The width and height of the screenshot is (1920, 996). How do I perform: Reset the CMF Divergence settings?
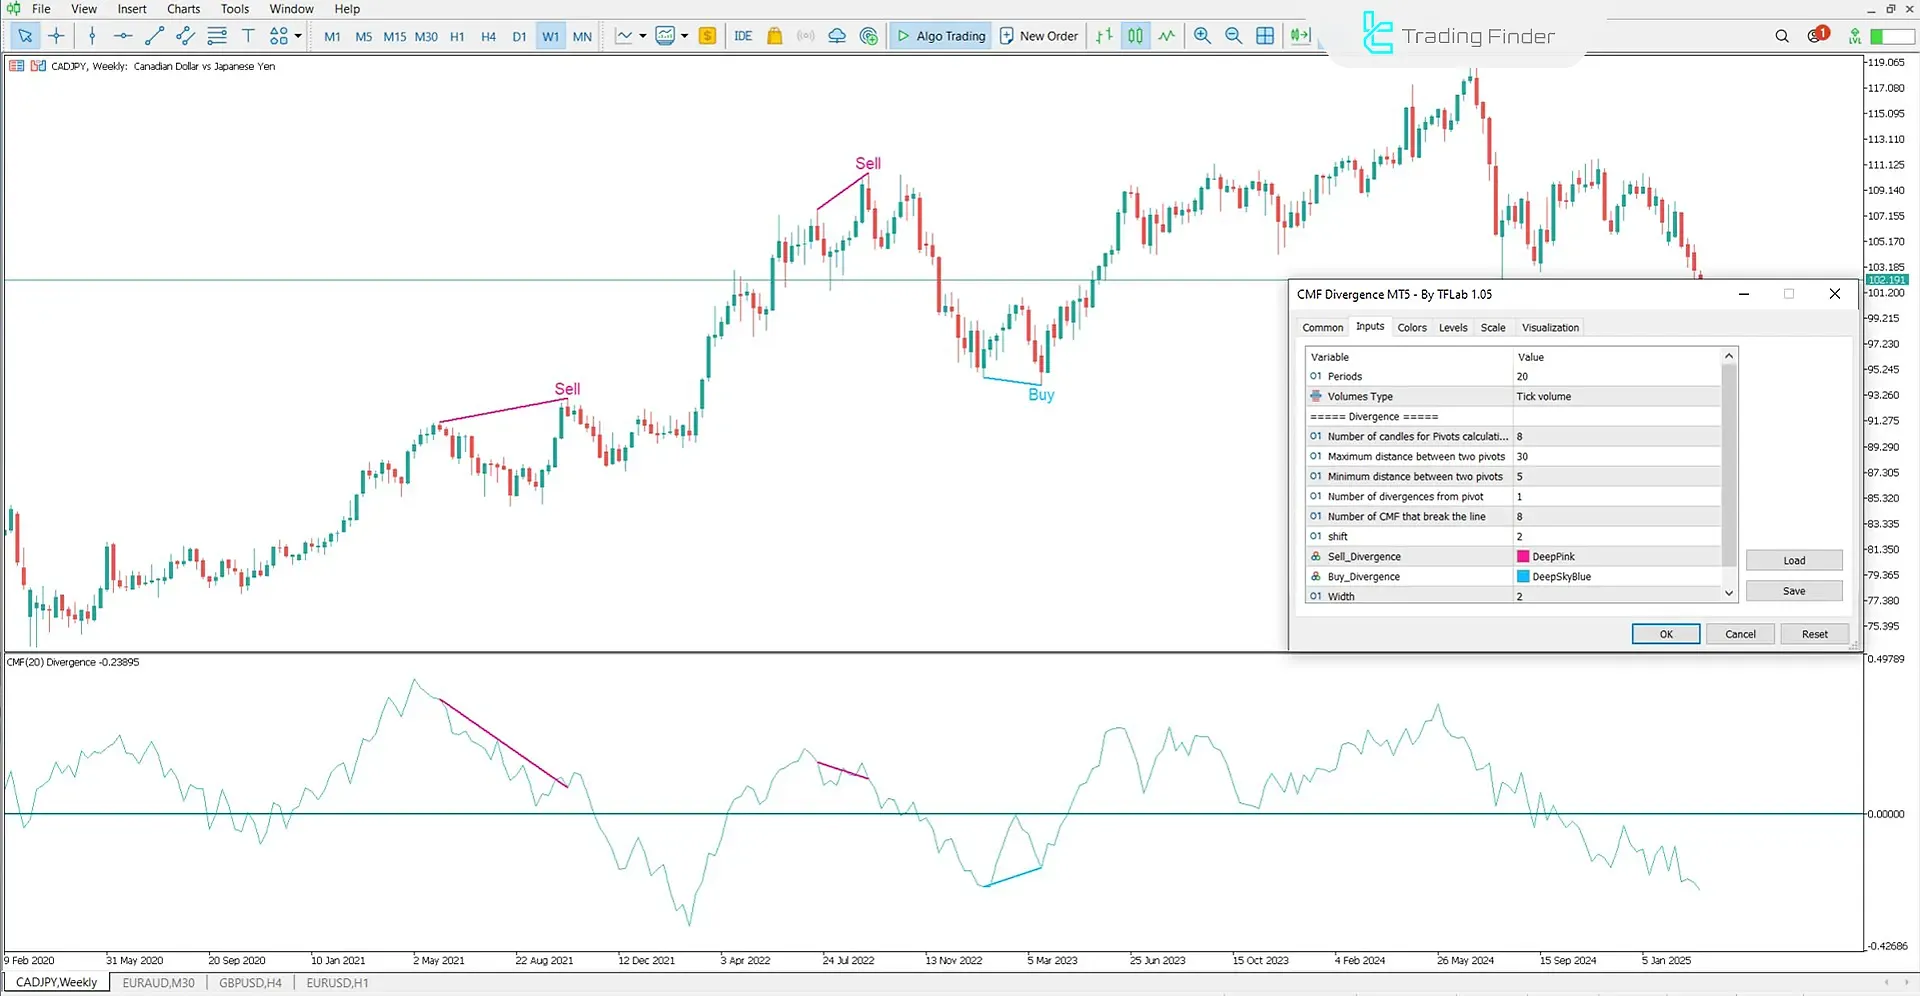click(1814, 633)
